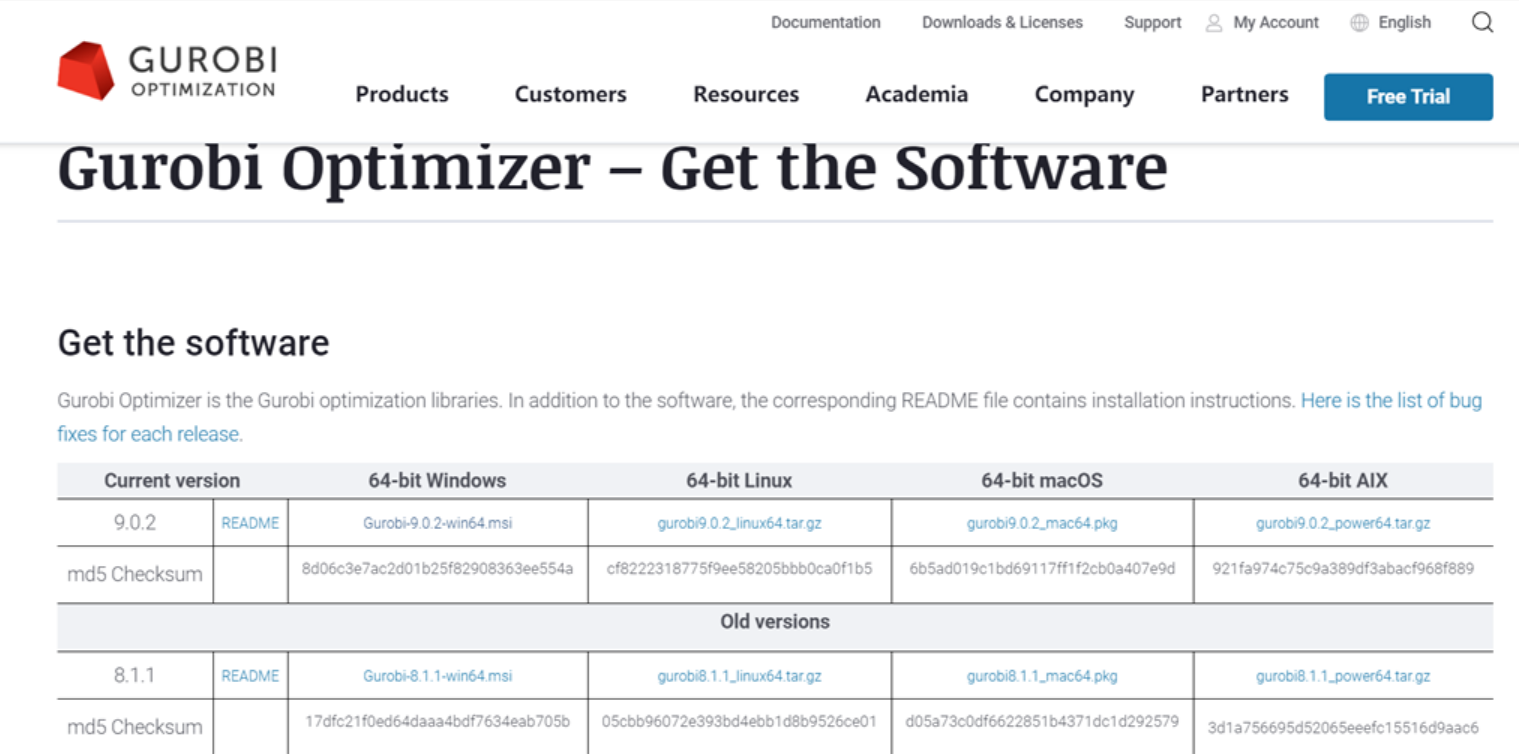1519x754 pixels.
Task: Click the Gurobi Optimization logo
Action: click(166, 70)
